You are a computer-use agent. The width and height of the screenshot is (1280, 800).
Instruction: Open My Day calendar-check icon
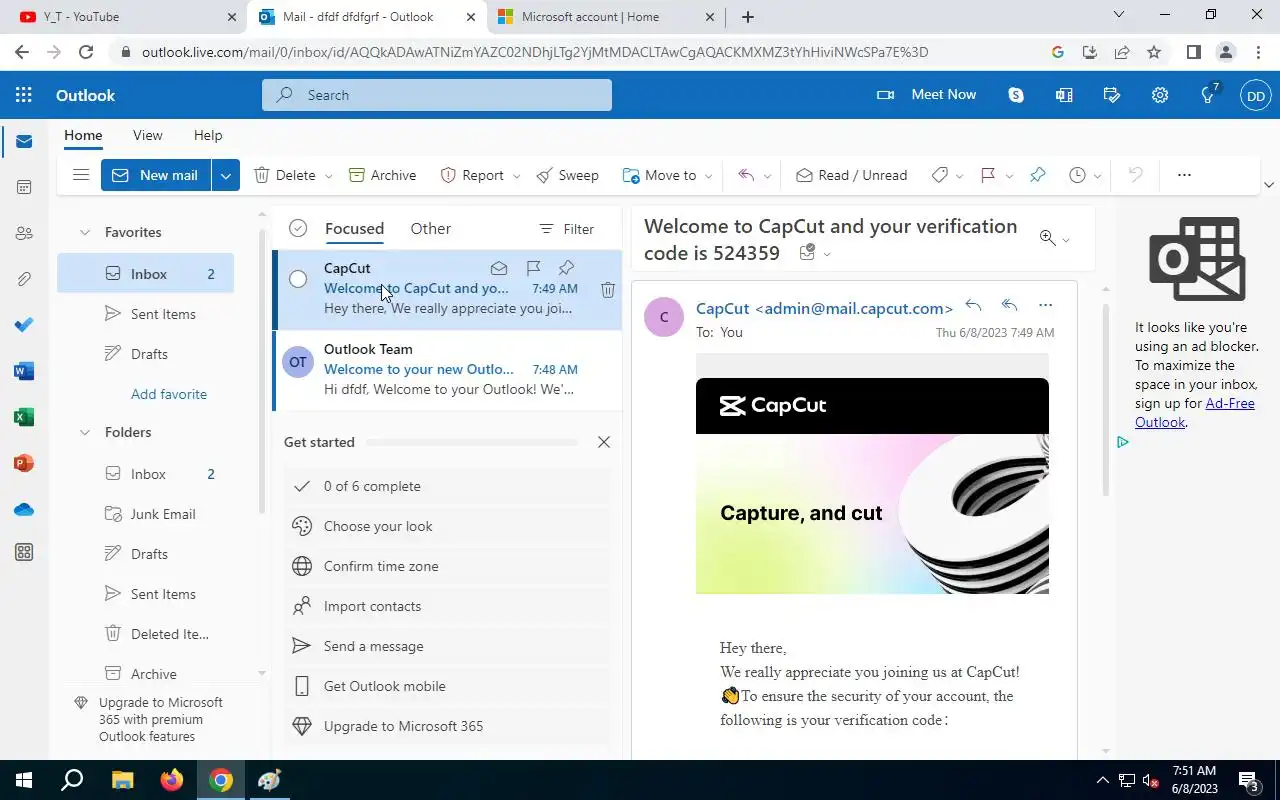coord(1112,95)
